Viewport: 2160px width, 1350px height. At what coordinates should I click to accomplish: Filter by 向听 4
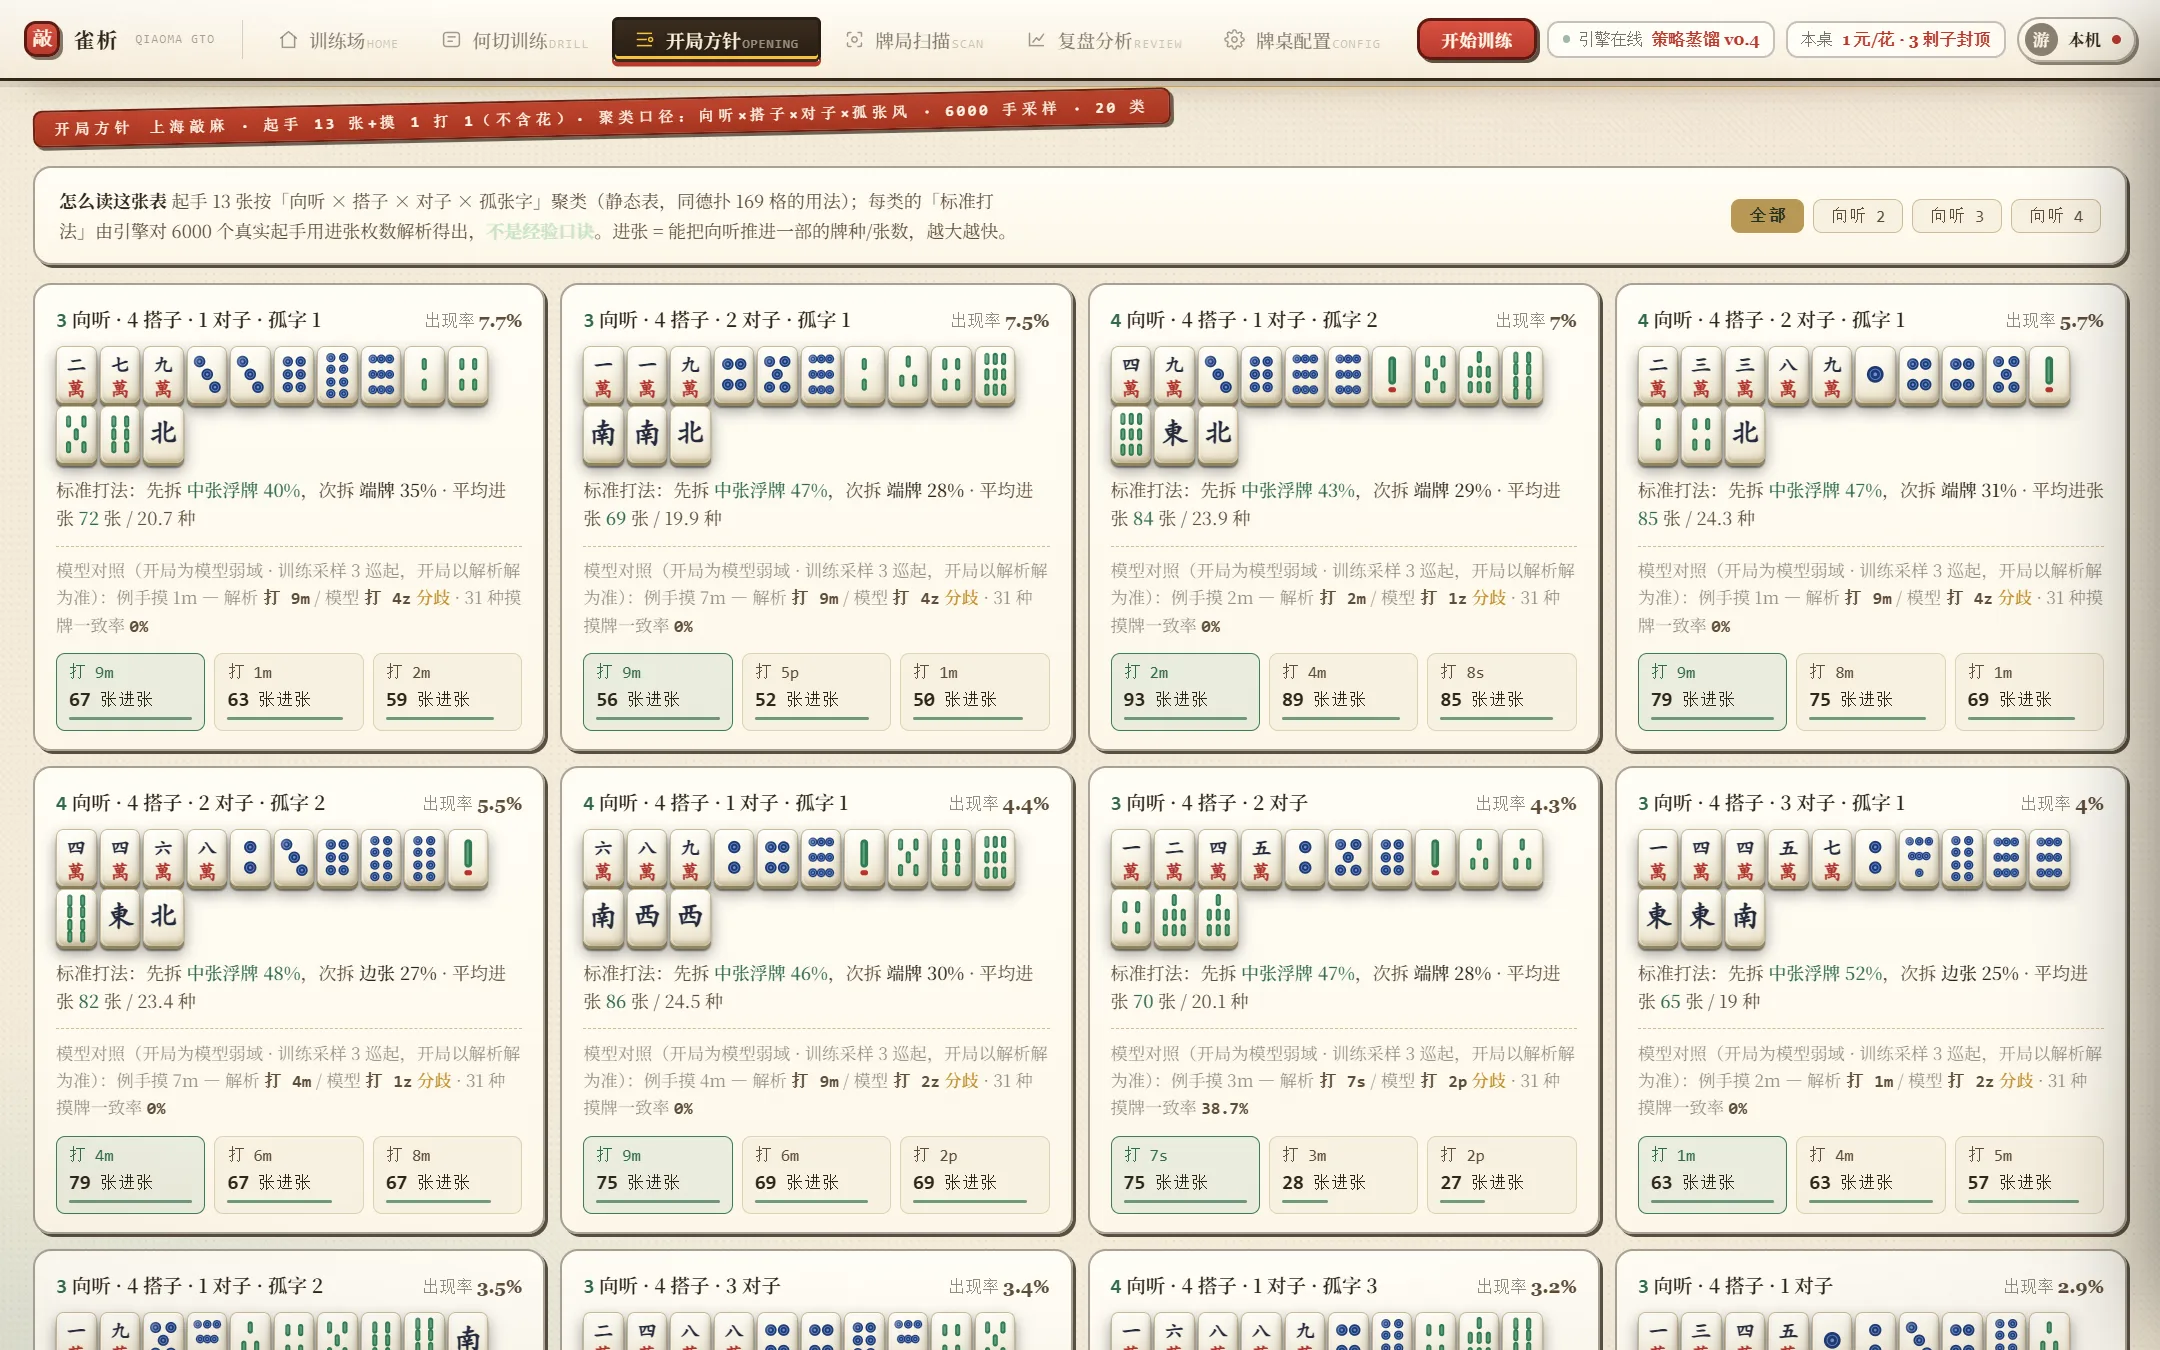(2055, 216)
